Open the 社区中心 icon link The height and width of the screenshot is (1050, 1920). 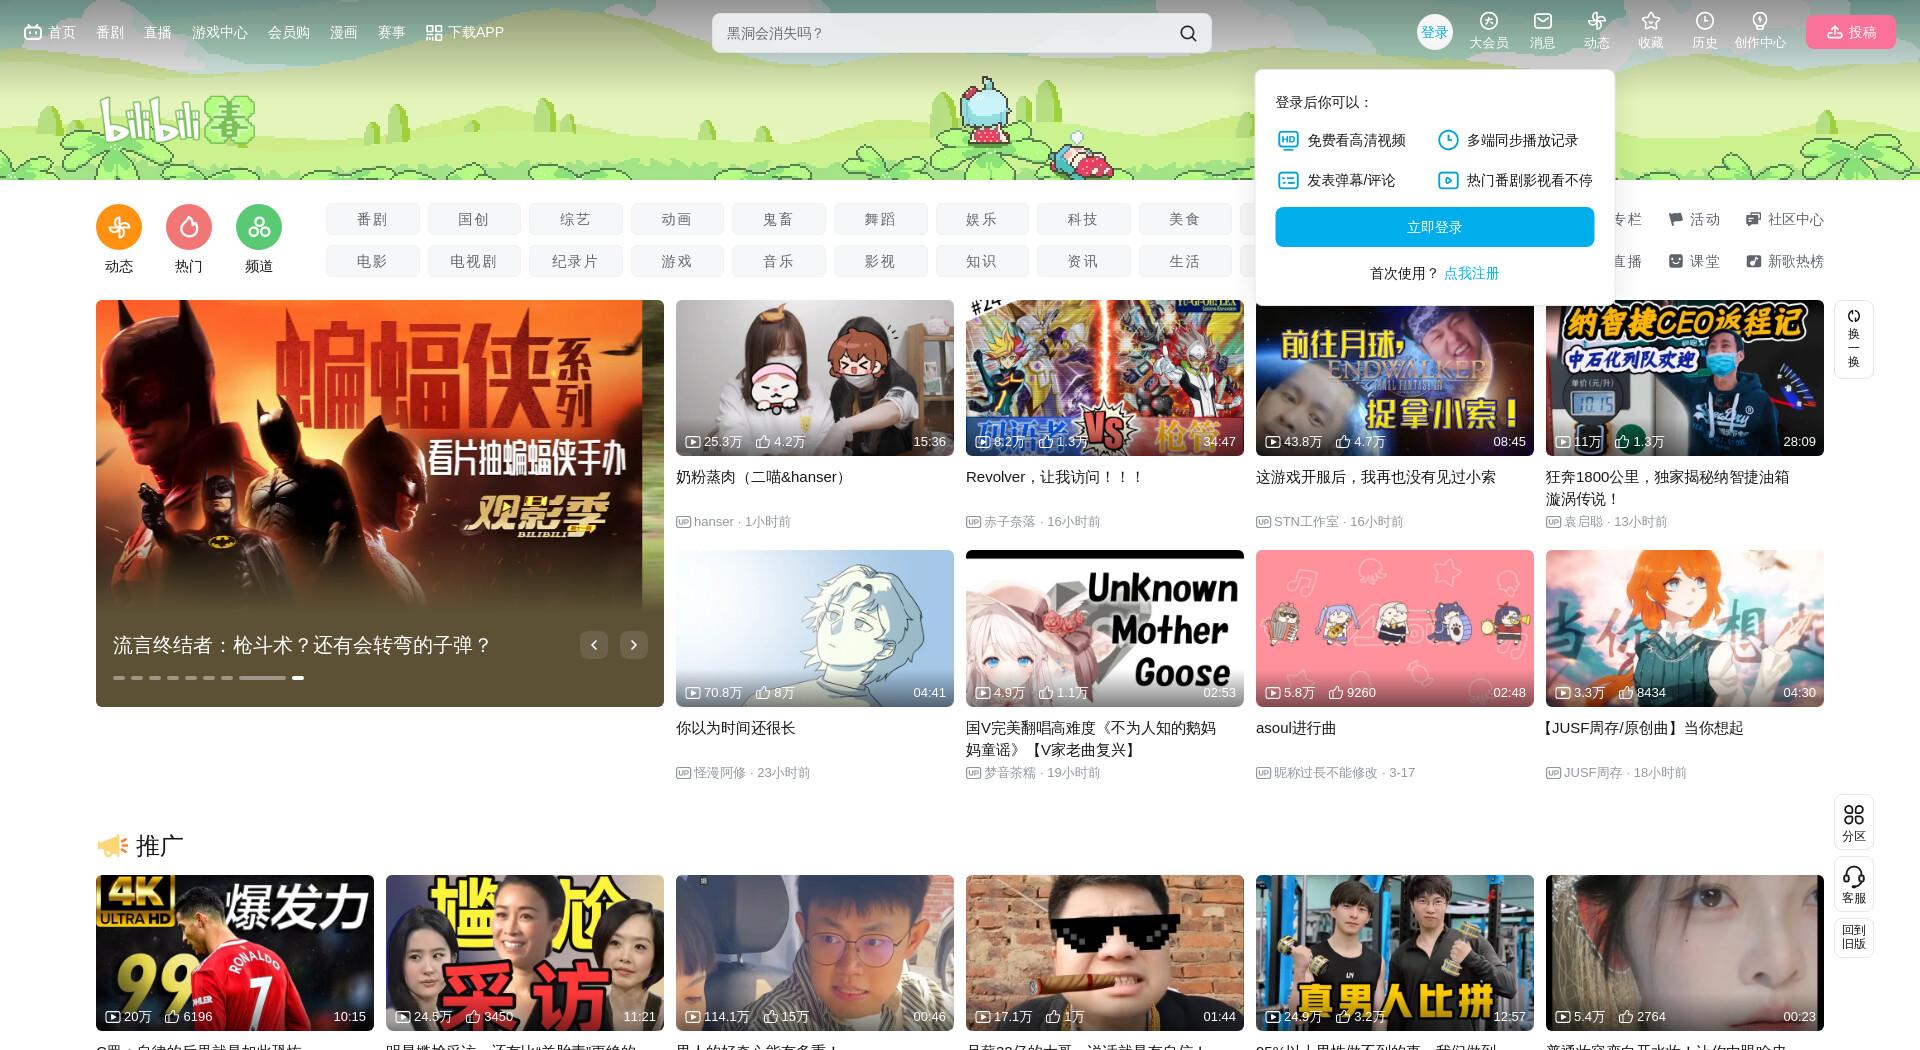pyautogui.click(x=1785, y=219)
